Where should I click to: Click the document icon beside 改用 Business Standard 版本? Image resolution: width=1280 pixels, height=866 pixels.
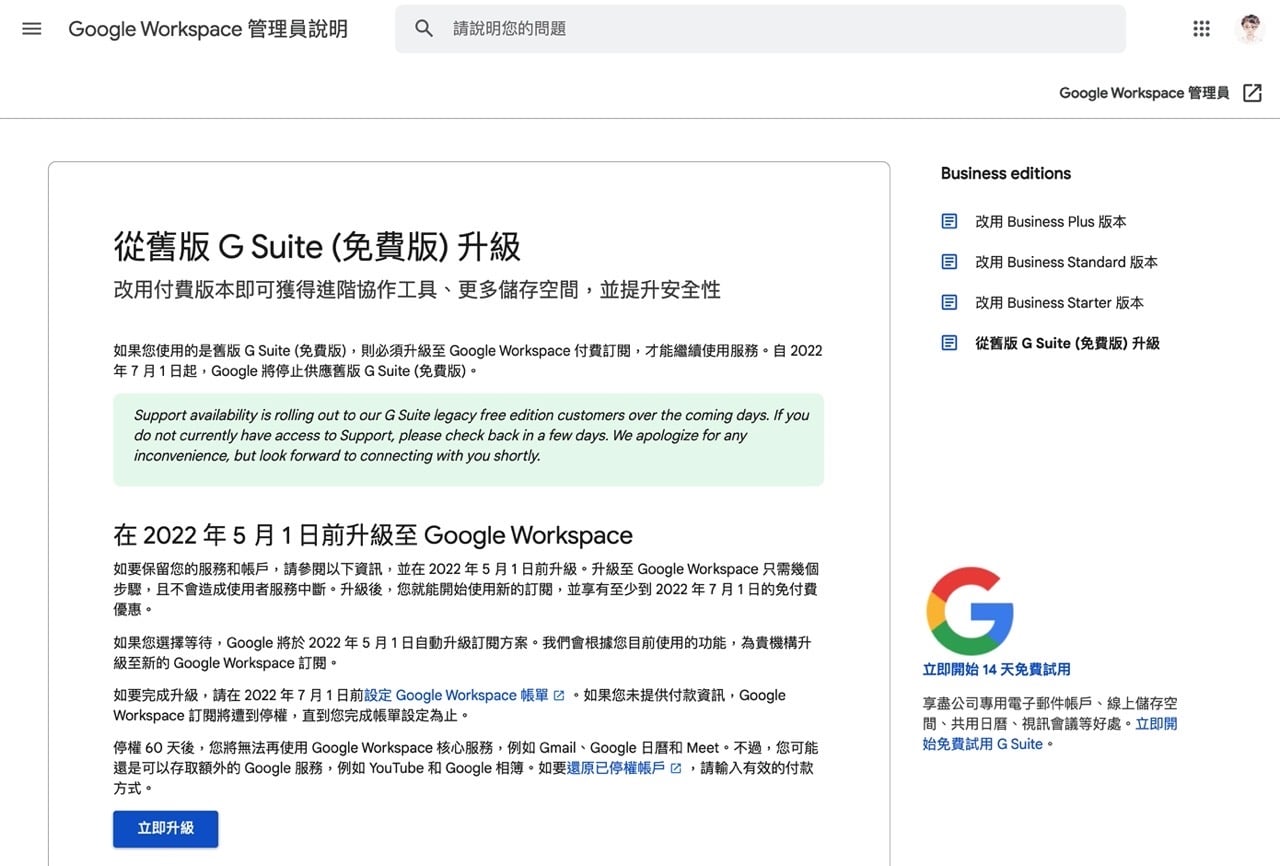(x=950, y=262)
